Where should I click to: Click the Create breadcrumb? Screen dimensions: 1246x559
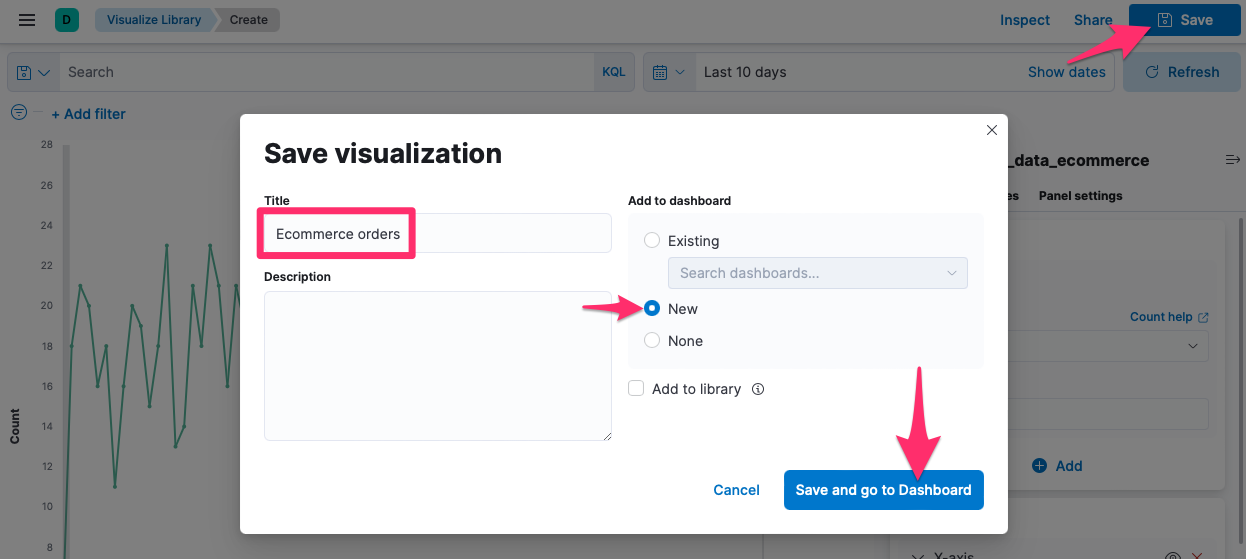(248, 19)
